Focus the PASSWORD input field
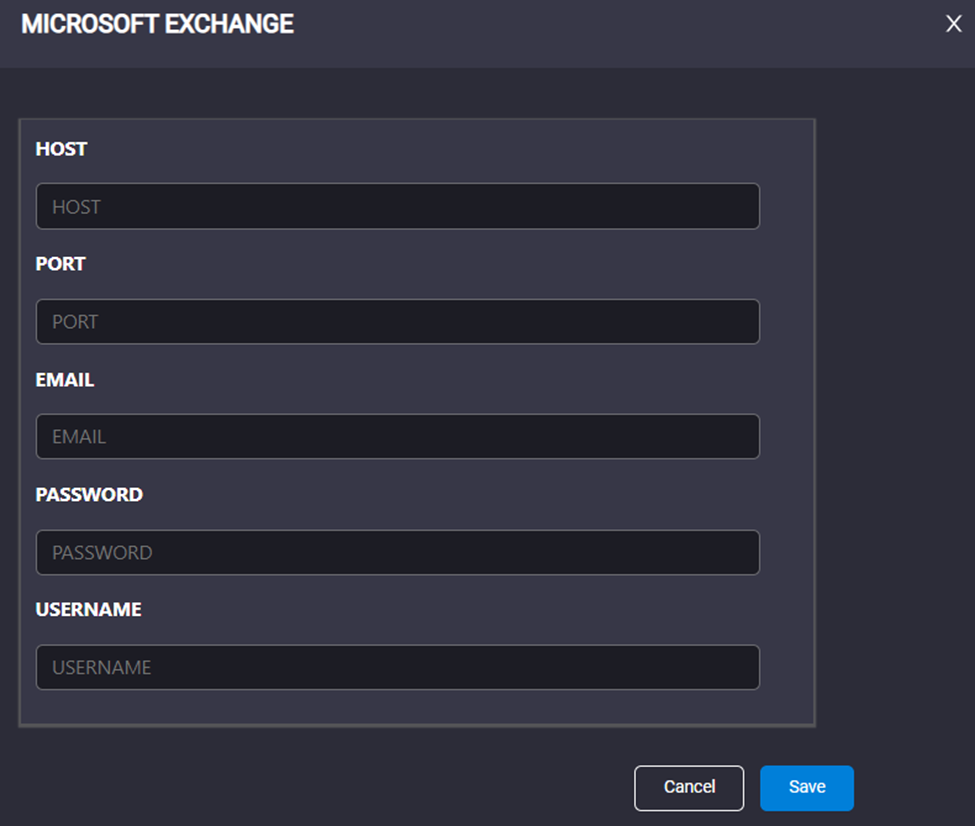 click(x=397, y=552)
